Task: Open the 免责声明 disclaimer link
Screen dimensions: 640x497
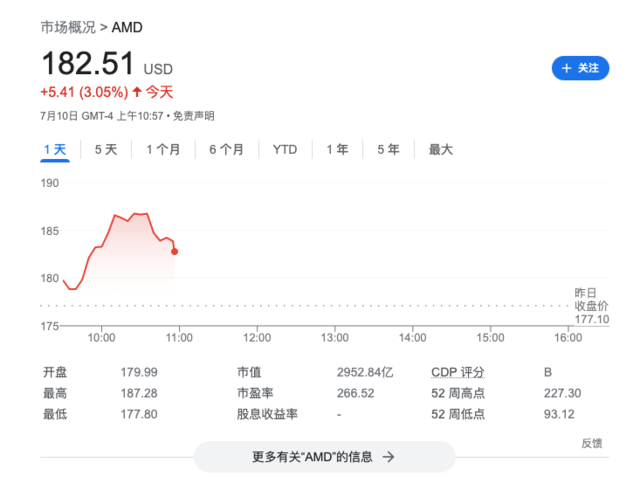Action: tap(194, 115)
